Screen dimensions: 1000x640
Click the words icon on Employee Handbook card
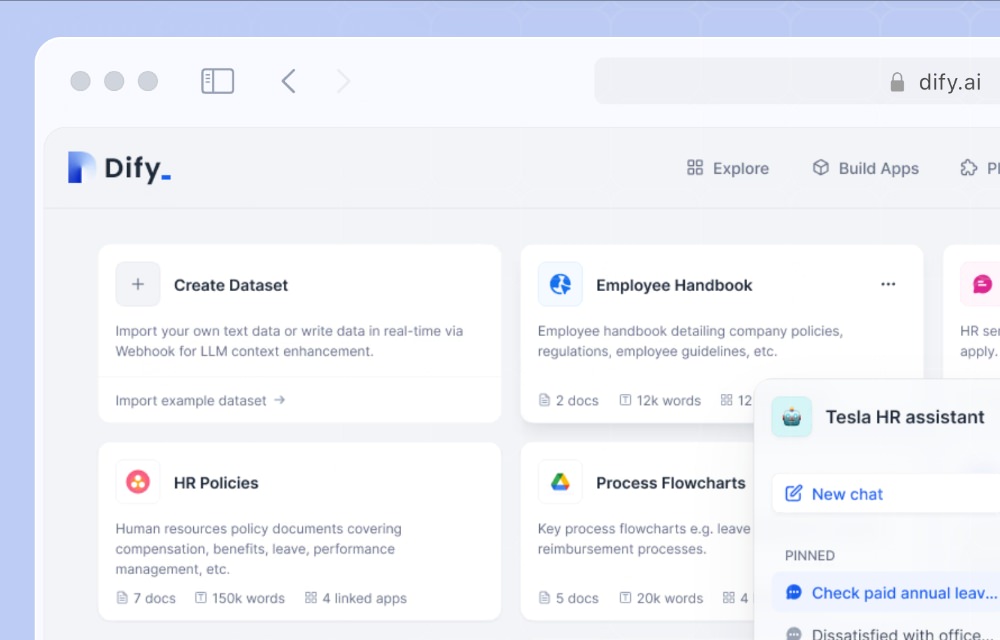pos(625,400)
